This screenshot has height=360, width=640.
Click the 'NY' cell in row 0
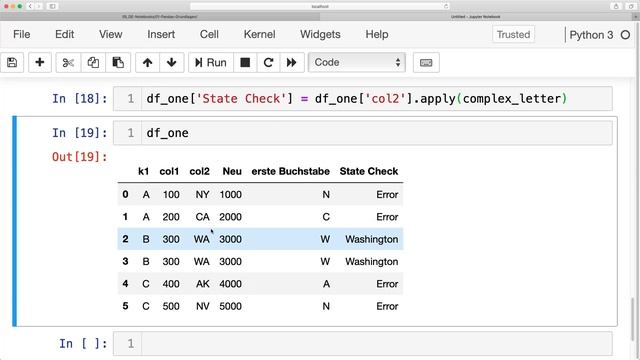pyautogui.click(x=202, y=195)
